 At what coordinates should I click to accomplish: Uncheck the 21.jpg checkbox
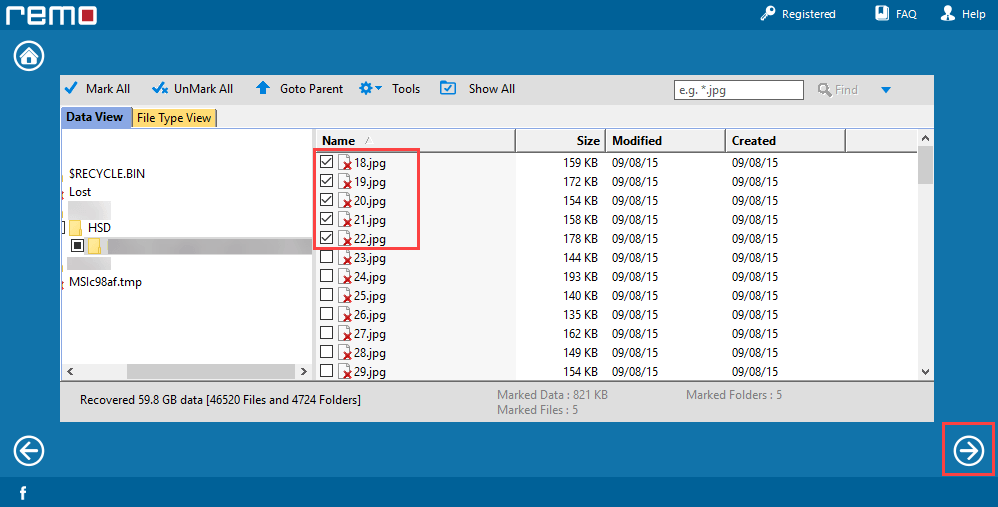pos(327,219)
